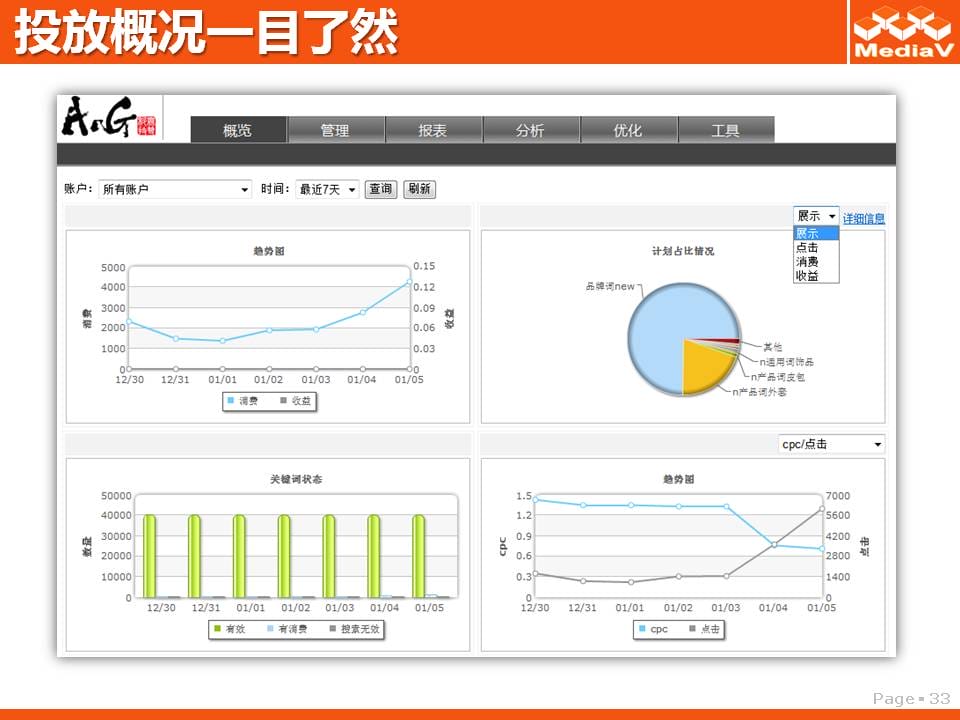This screenshot has height=720, width=960.
Task: Click the blue 消费 legend swatch under the trend chart
Action: click(x=231, y=400)
